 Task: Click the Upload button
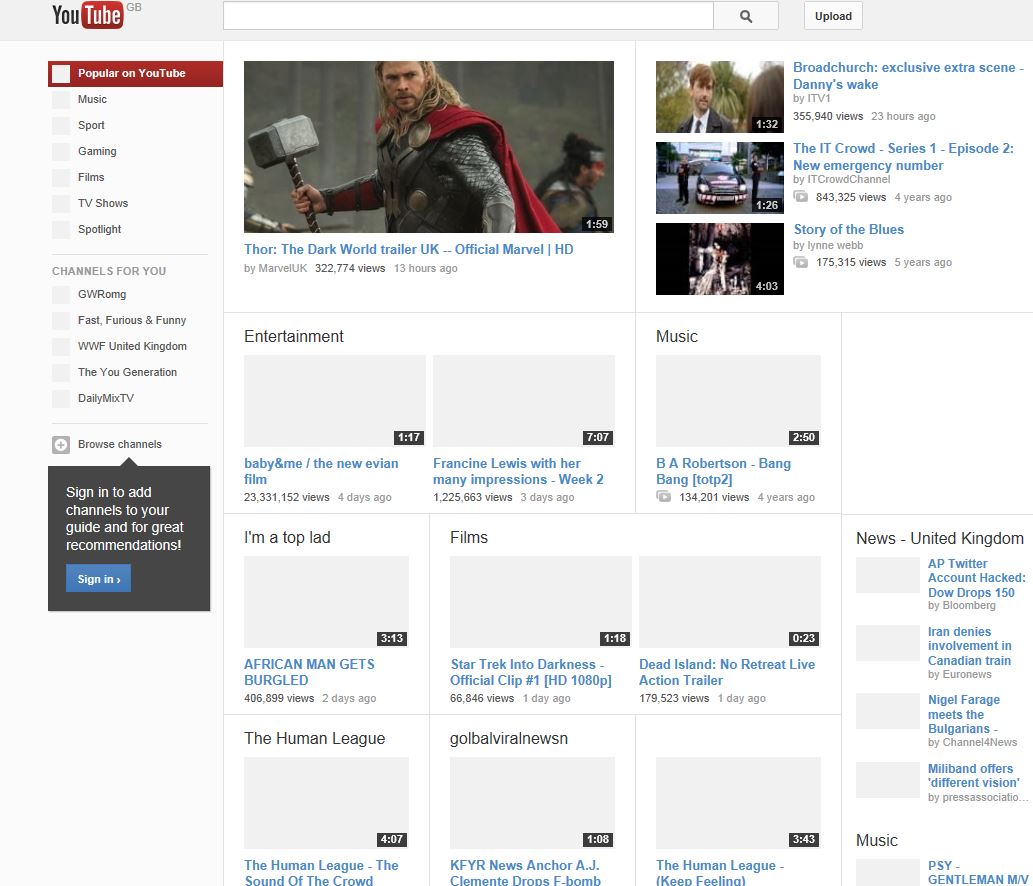(833, 16)
